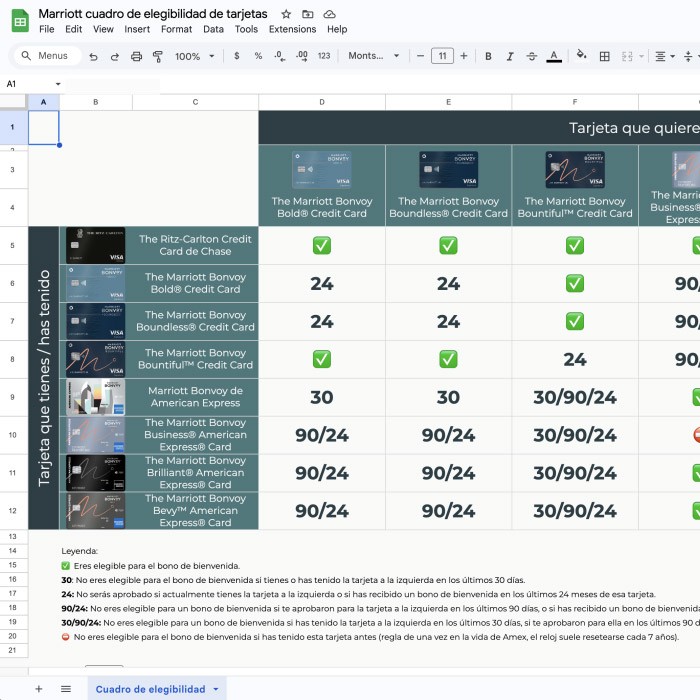Open merge cells type dropdown arrow
Screen dimensions: 700x700
click(642, 56)
